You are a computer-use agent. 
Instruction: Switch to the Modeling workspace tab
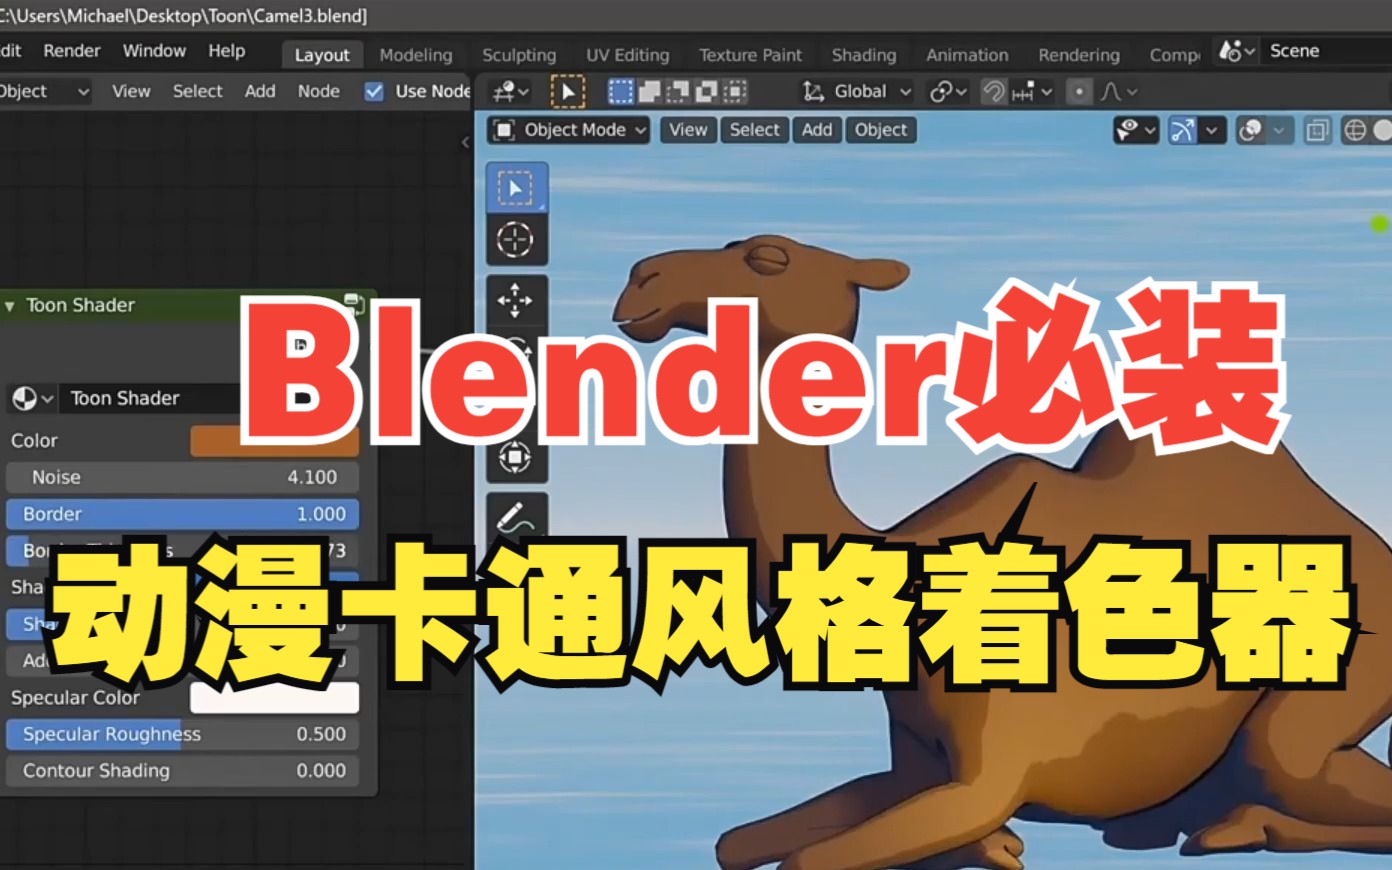tap(416, 55)
